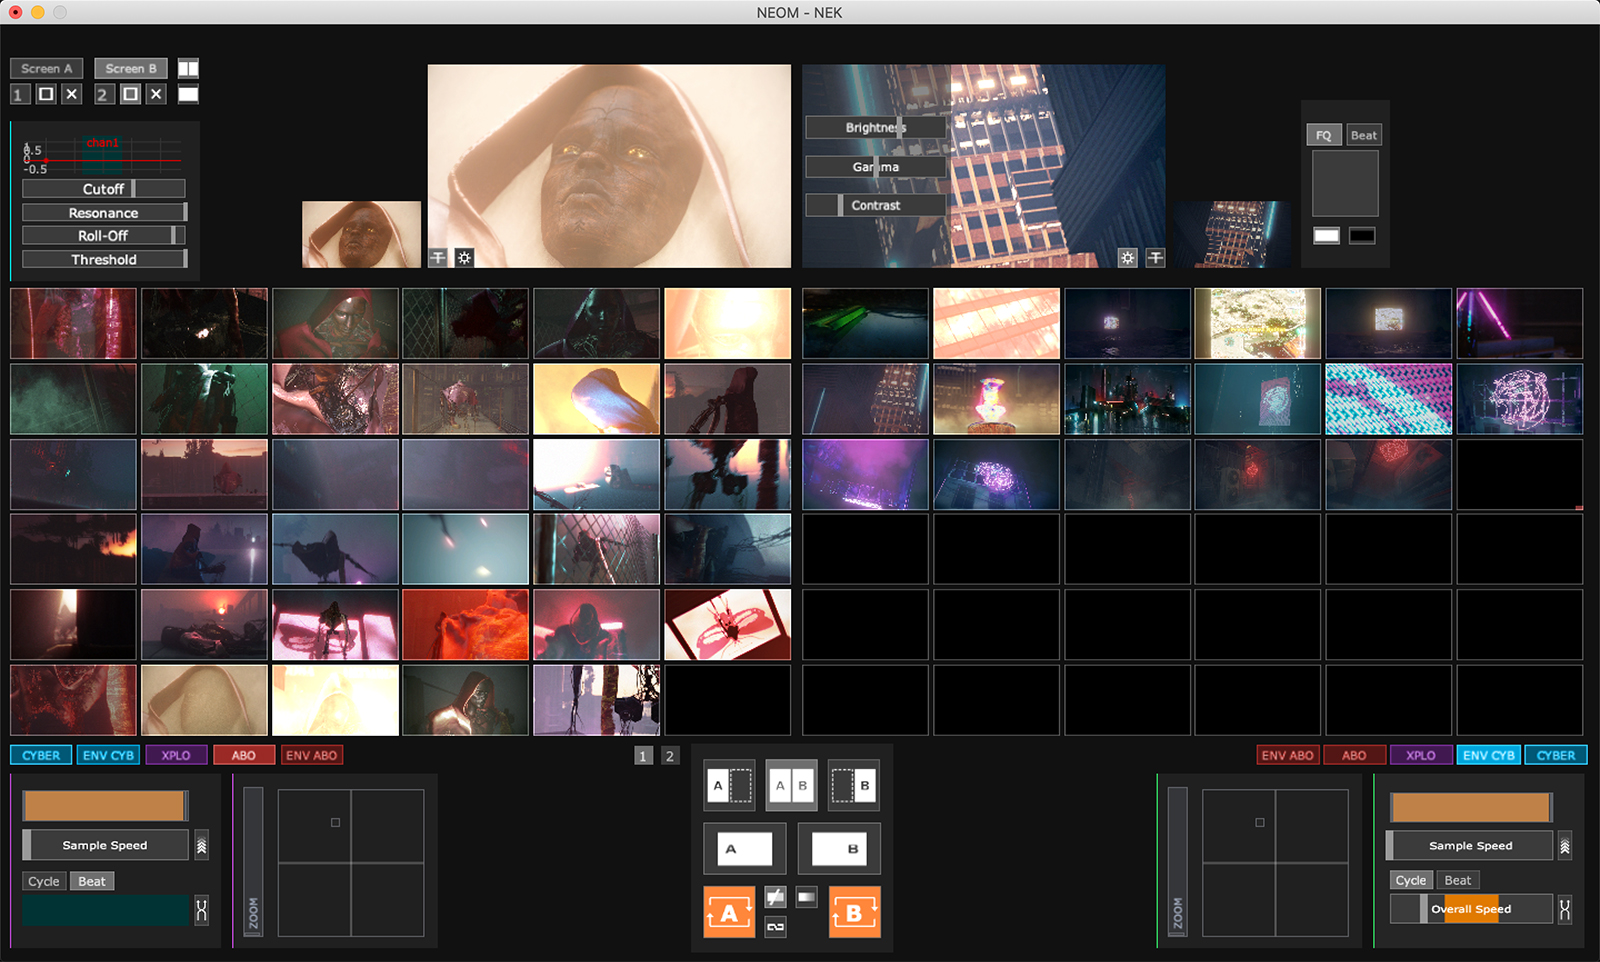Screen dimensions: 1600x962
Task: Select the A|B split screen layout
Action: coord(791,785)
